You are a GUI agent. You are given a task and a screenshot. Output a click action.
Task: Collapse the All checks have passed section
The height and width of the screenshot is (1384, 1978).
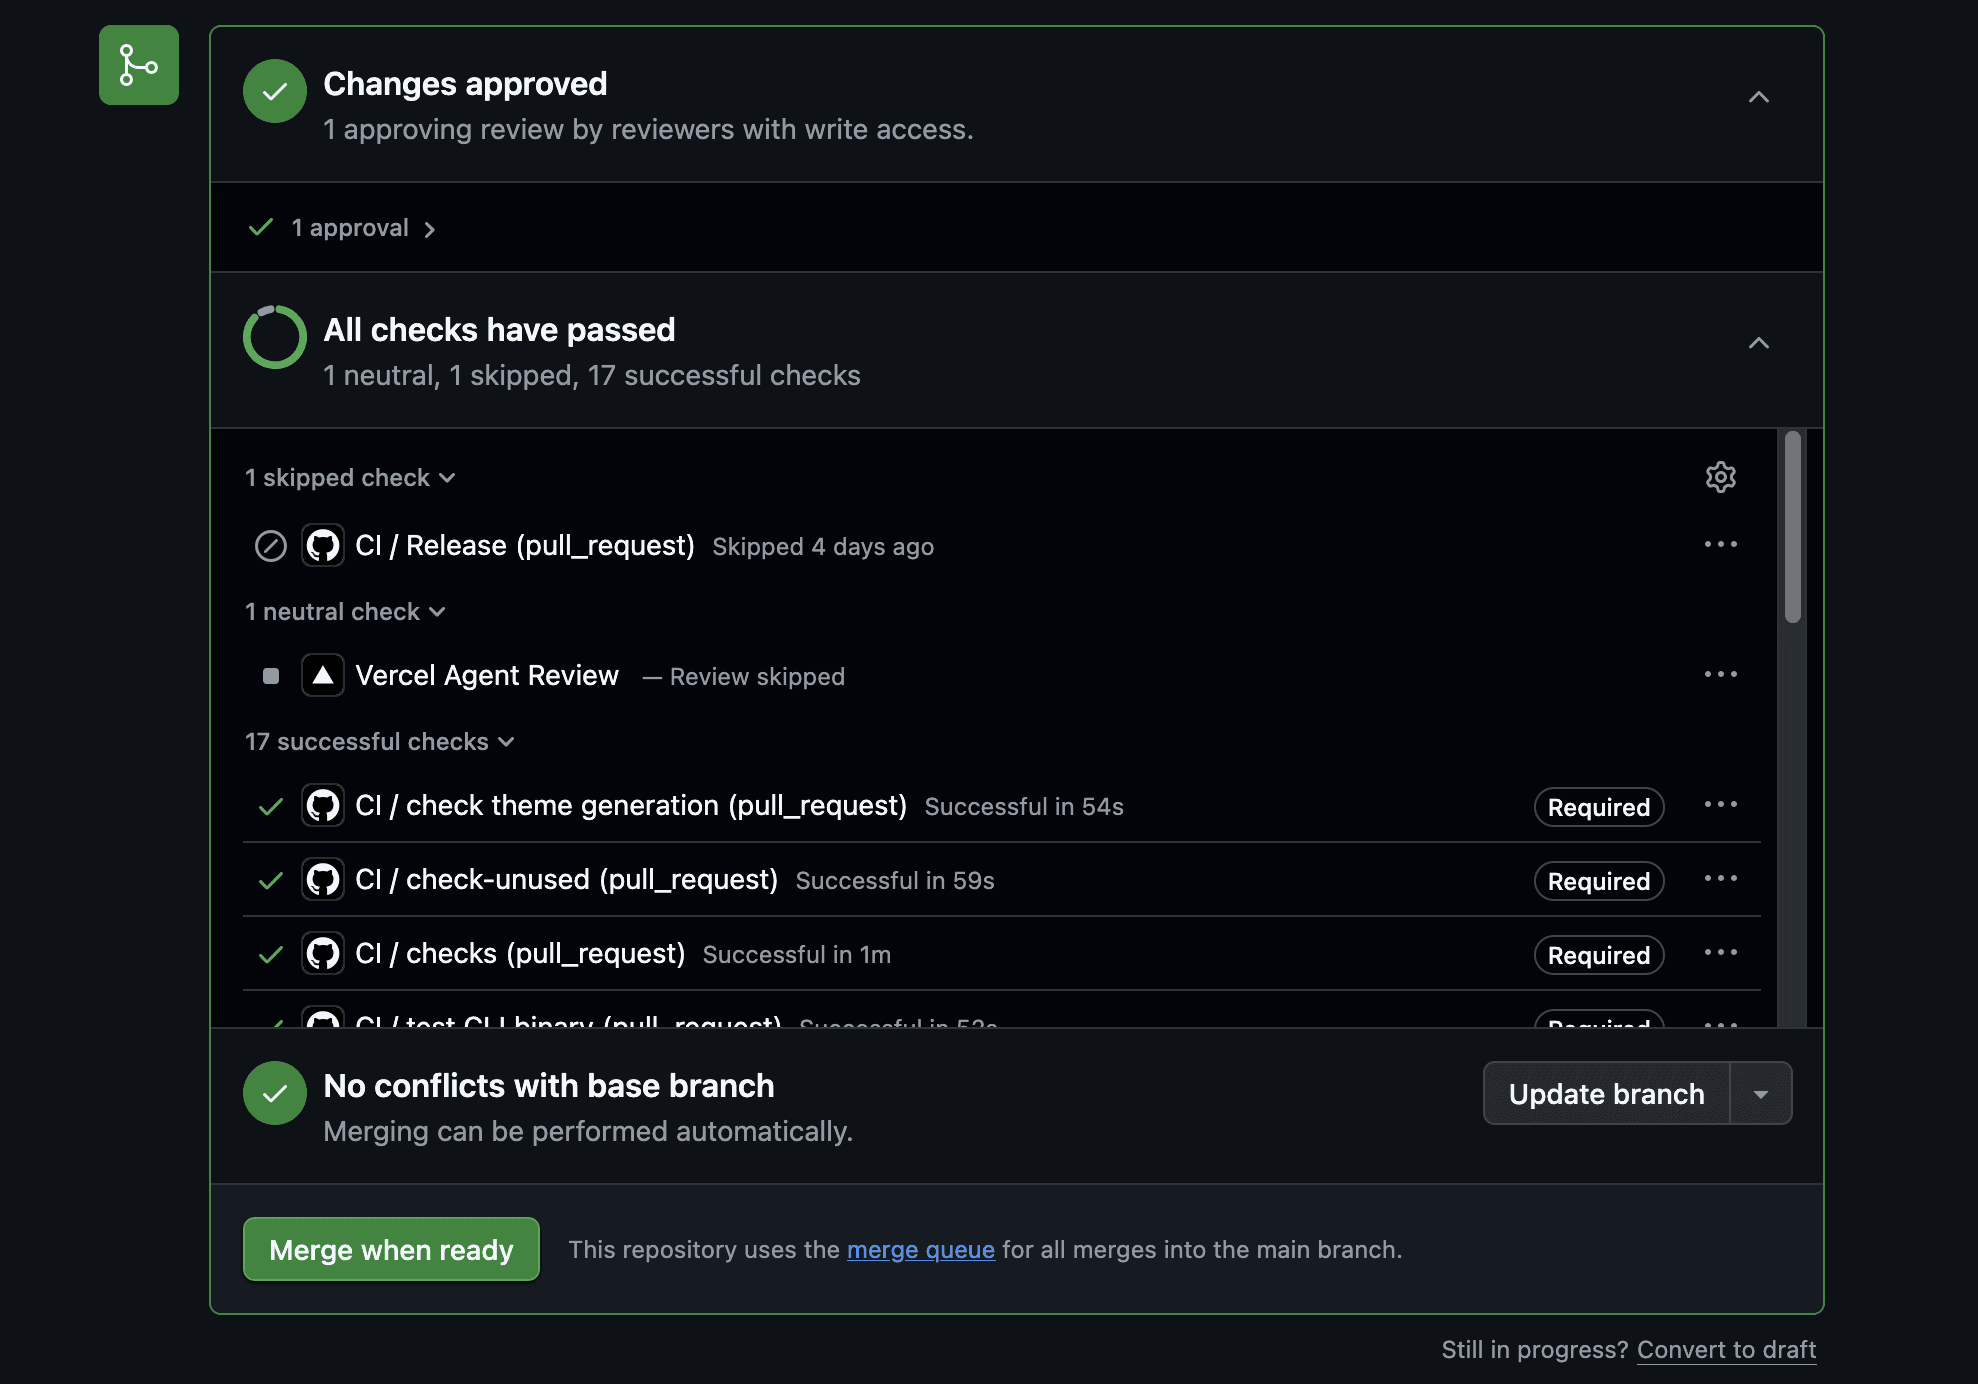1760,343
